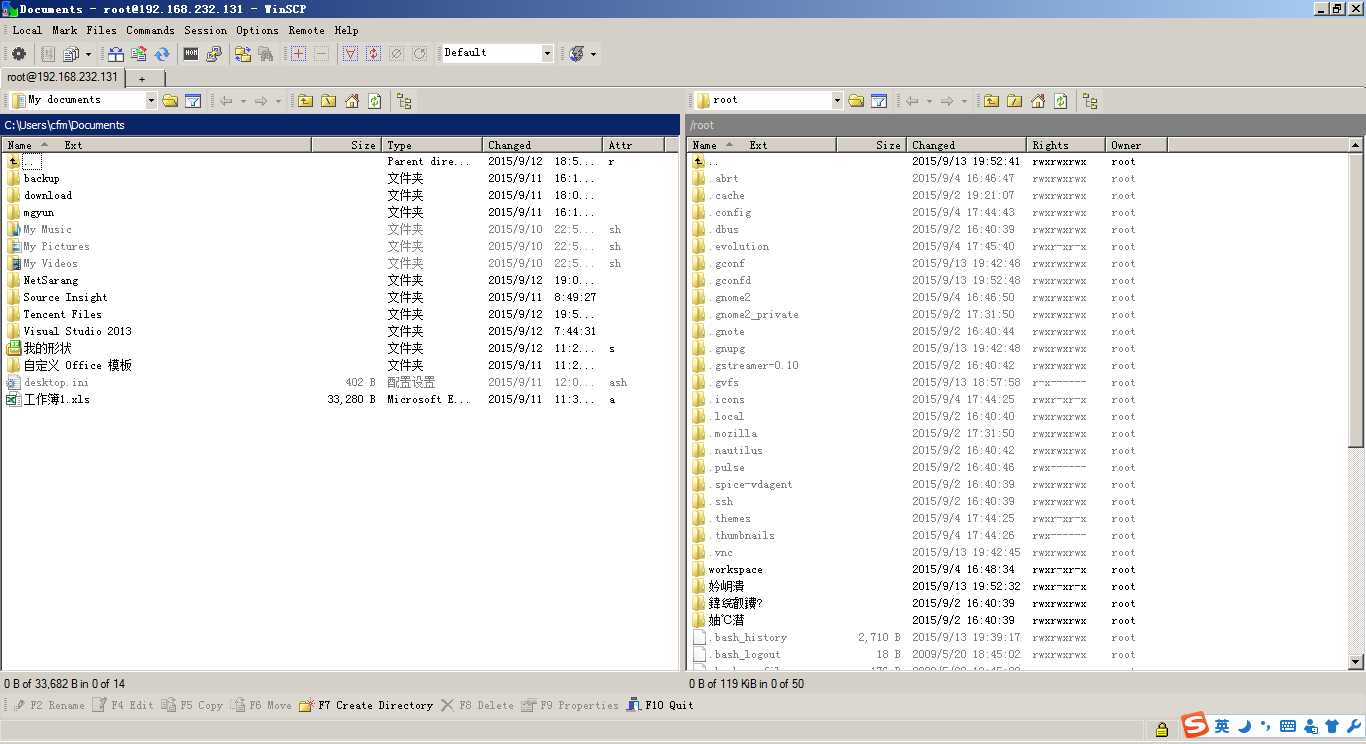Select the root@192.168.232.131 session tab

coord(62,77)
